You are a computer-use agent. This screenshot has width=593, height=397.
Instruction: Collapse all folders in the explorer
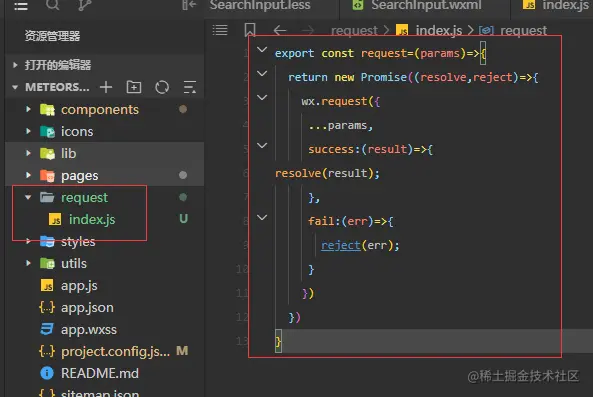click(x=189, y=87)
